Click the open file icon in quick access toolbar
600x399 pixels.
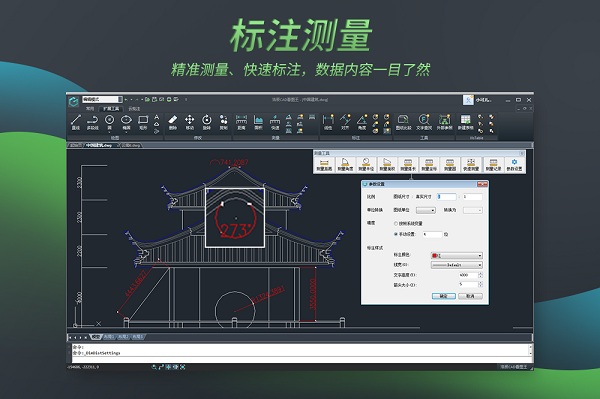147,99
